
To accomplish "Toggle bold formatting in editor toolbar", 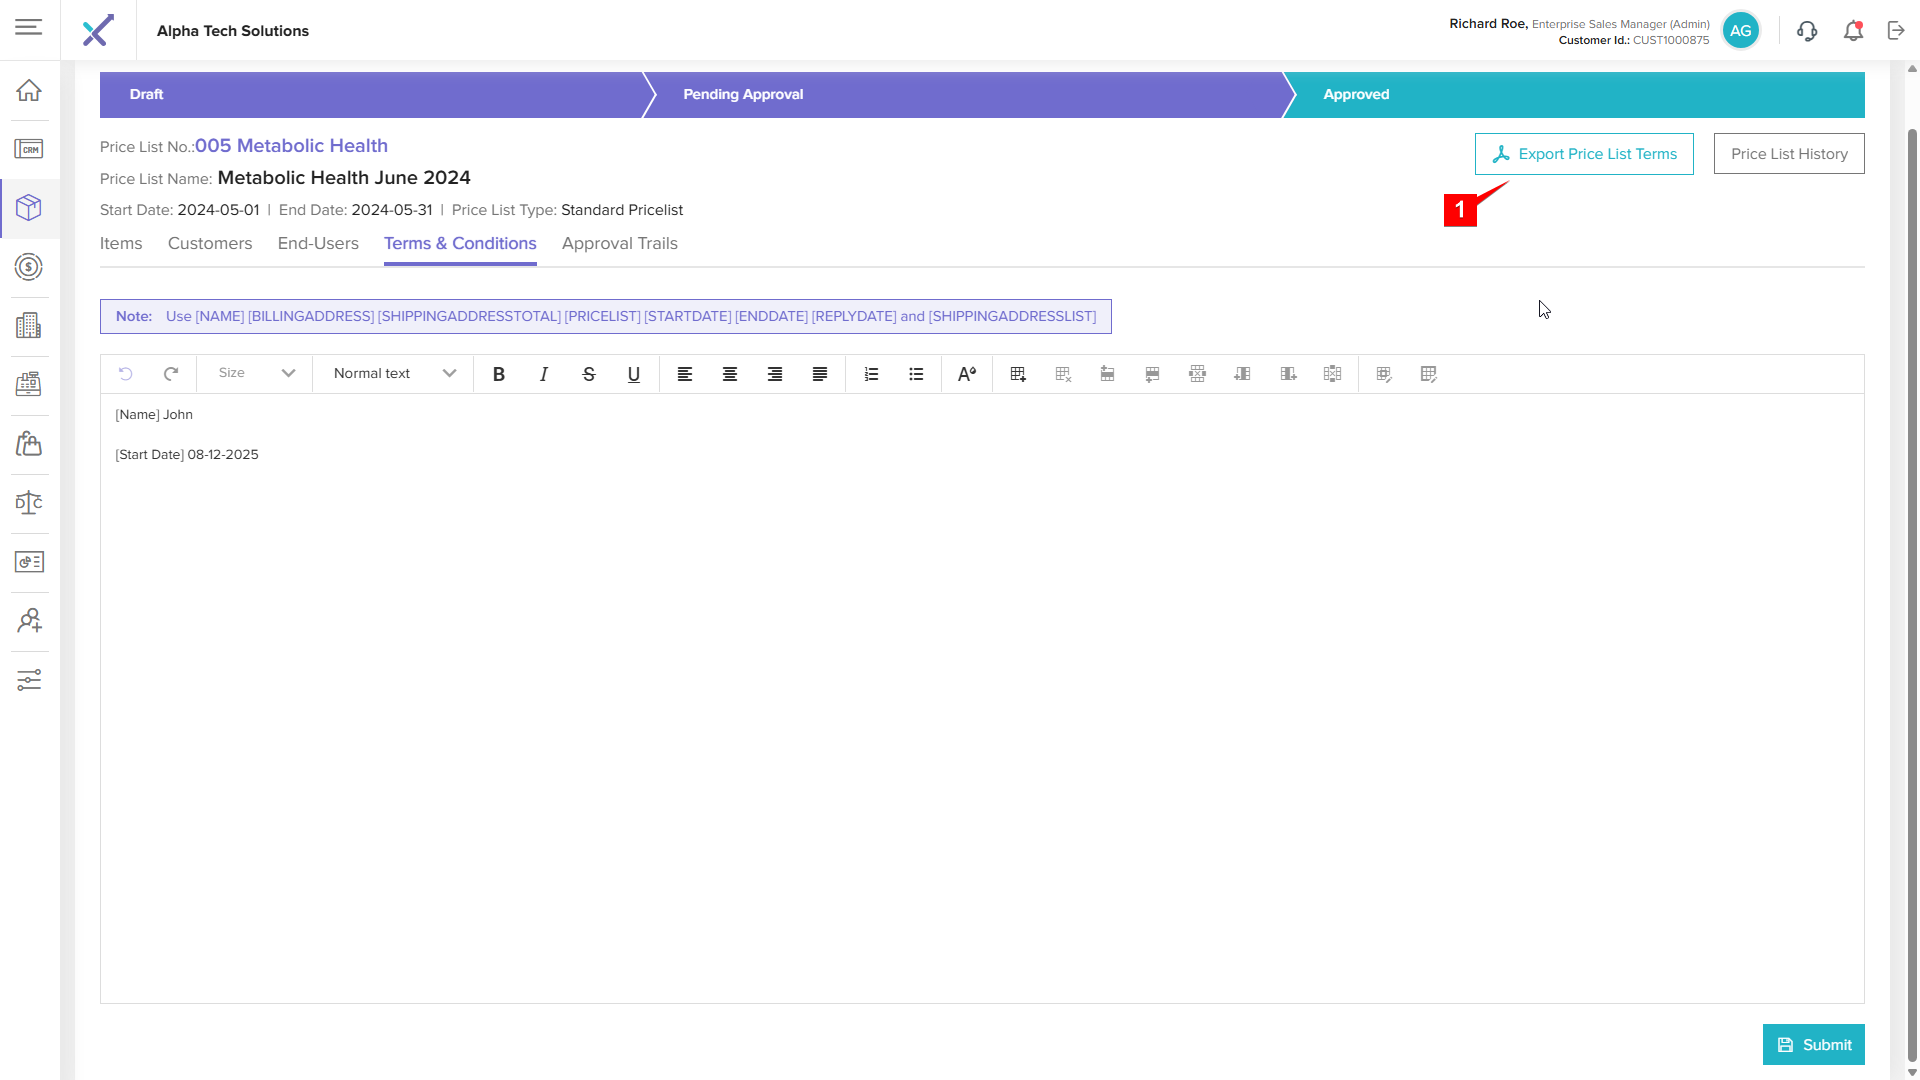I will pos(499,374).
